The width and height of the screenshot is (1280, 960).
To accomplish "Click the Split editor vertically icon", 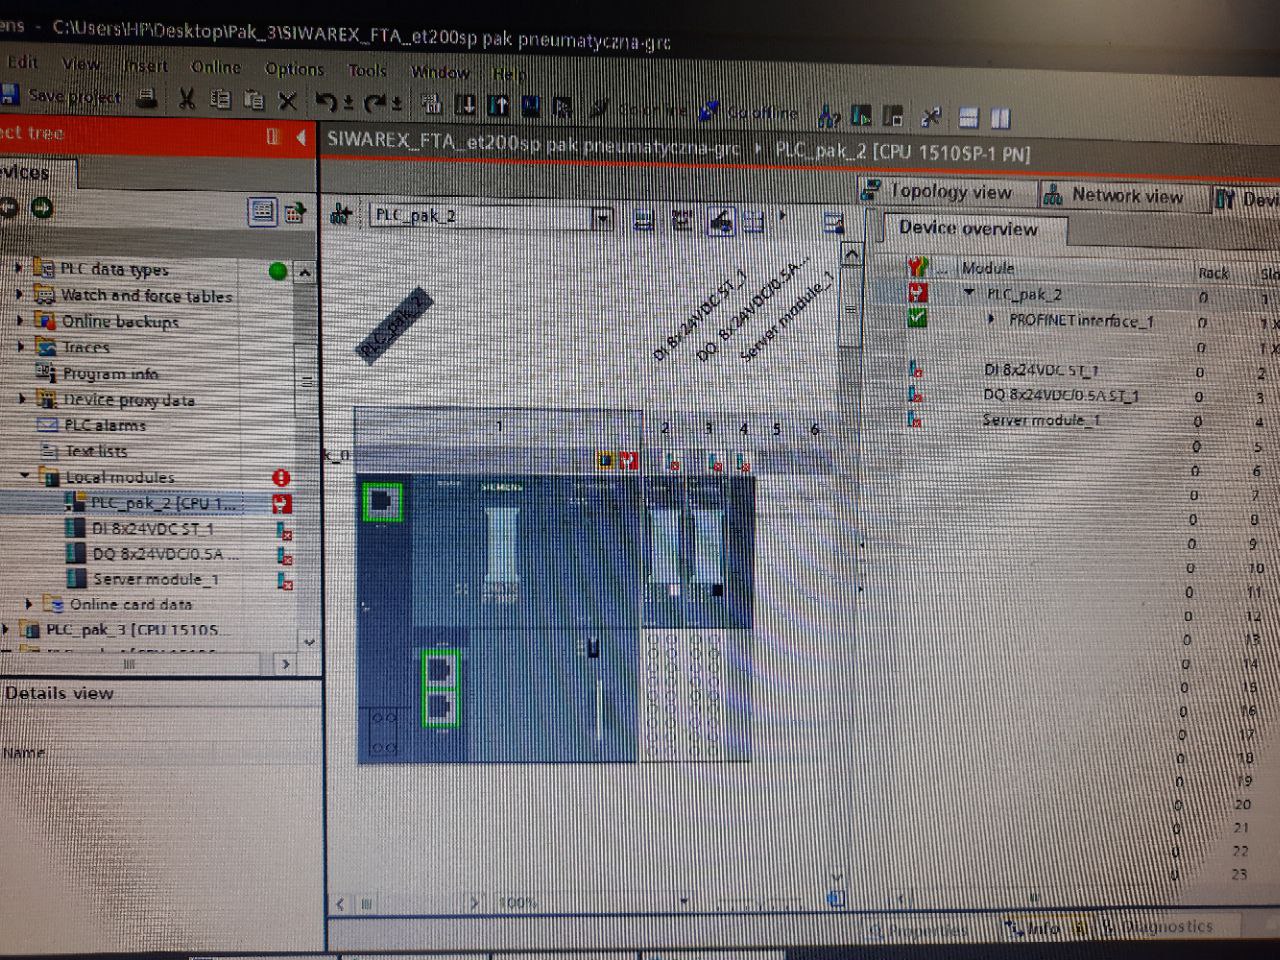I will (1000, 119).
